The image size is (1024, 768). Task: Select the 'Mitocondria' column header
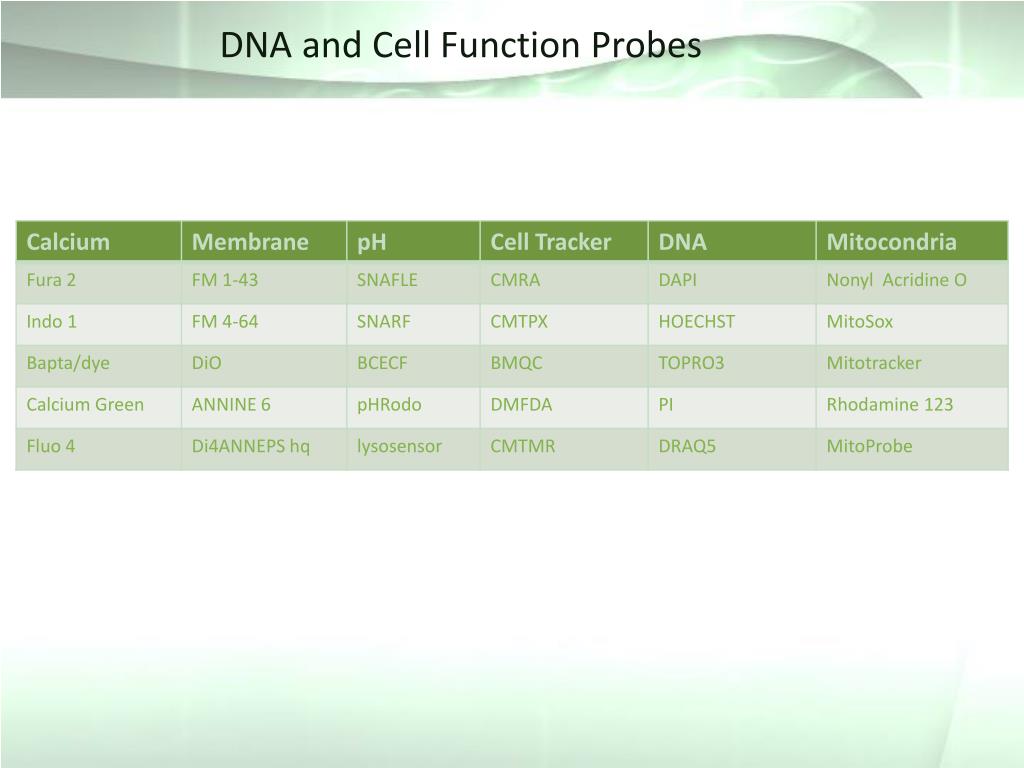tap(912, 242)
